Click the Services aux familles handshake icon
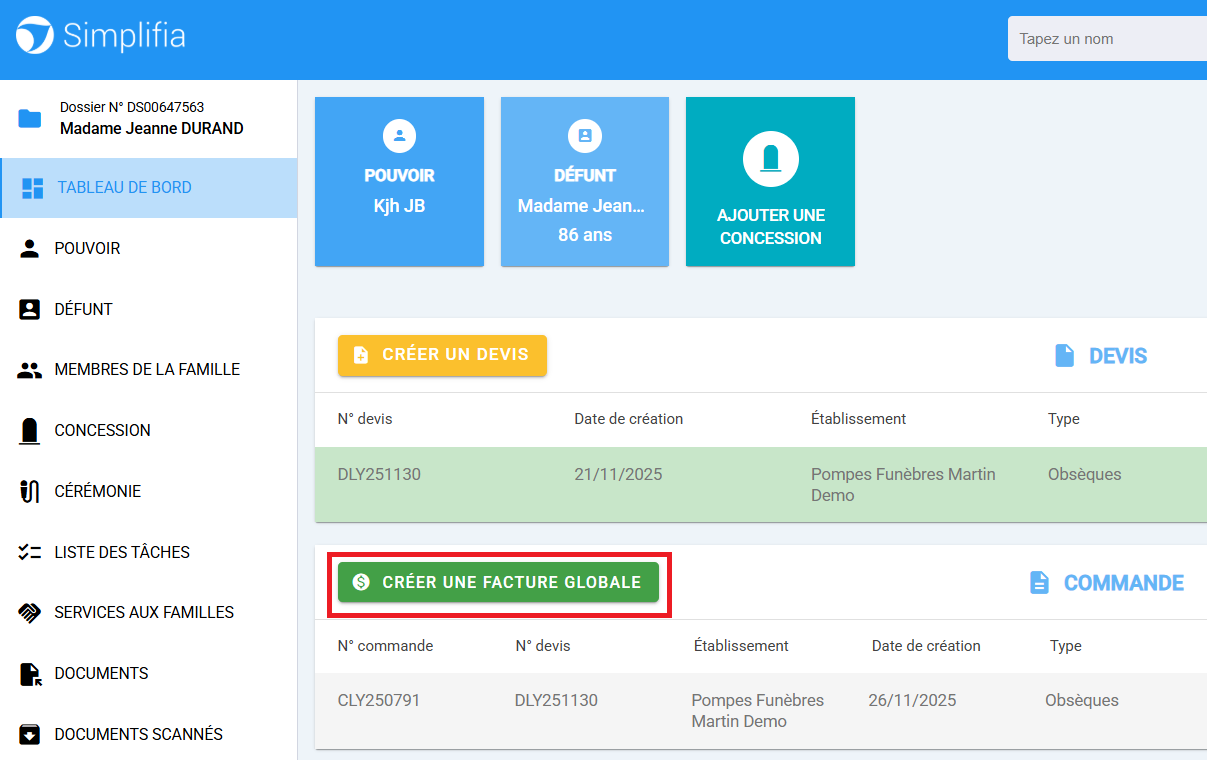Screen dimensions: 1207x760 [30, 613]
